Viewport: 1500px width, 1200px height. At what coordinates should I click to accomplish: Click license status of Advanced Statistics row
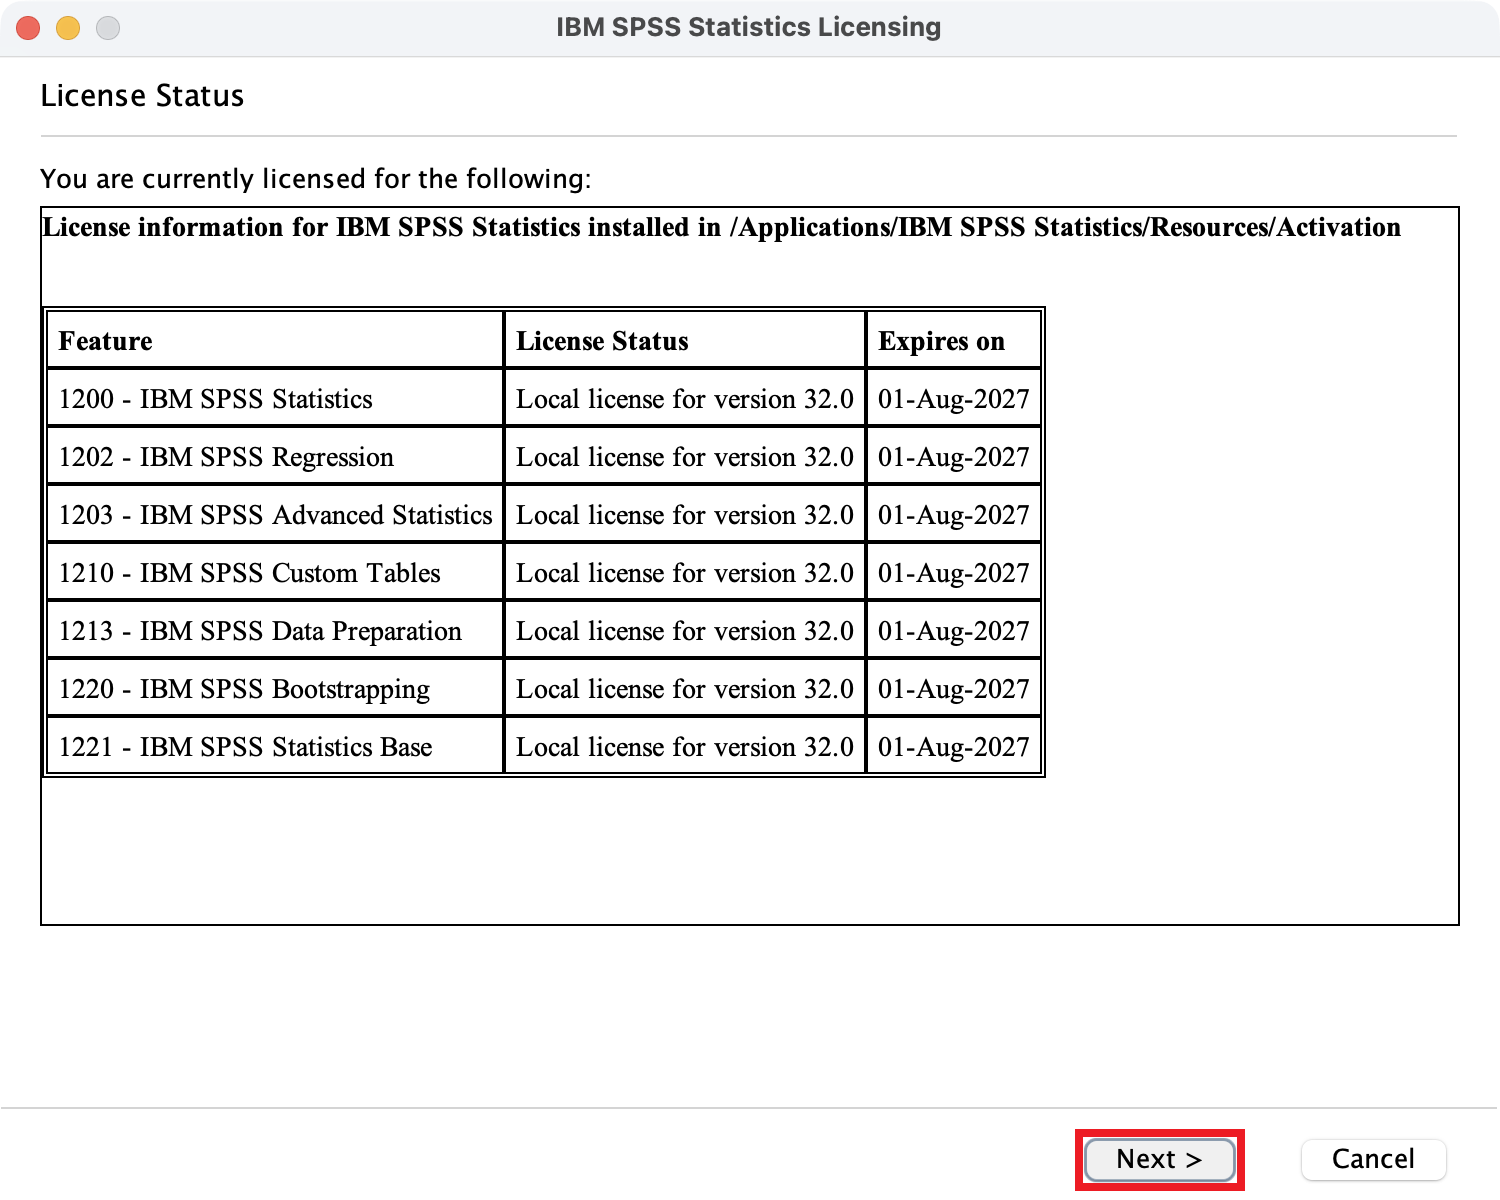point(685,514)
